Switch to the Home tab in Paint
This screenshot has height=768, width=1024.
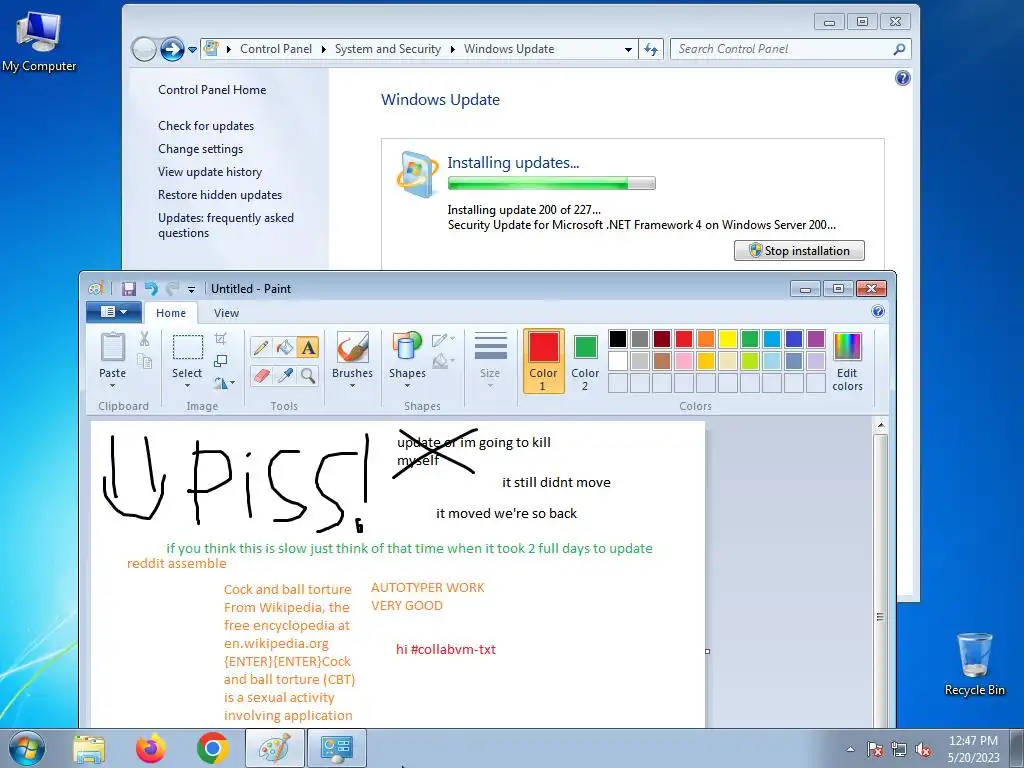171,313
